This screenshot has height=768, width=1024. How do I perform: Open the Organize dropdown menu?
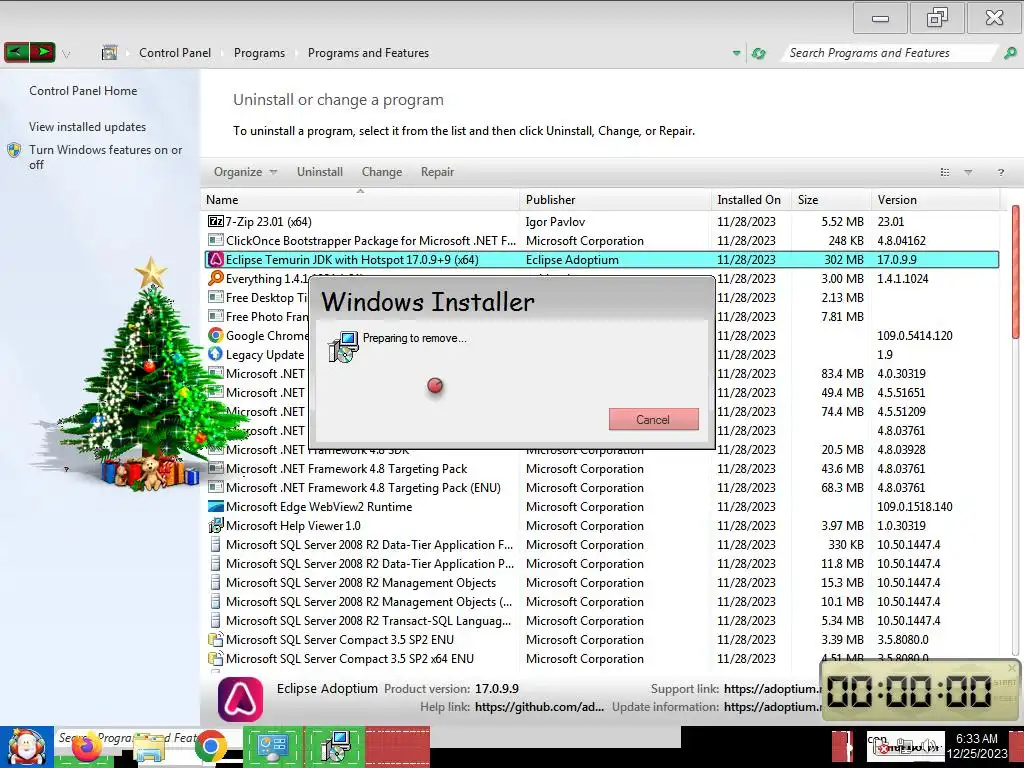(246, 172)
